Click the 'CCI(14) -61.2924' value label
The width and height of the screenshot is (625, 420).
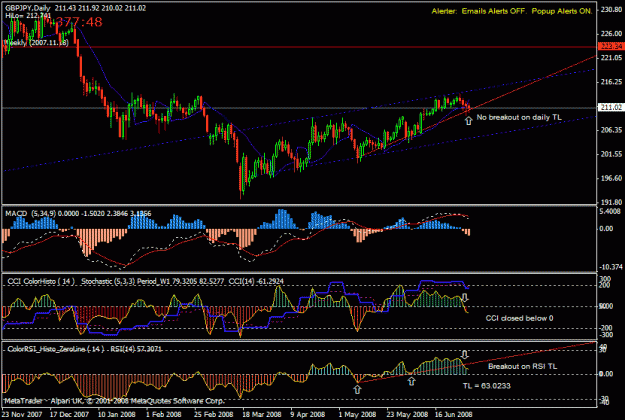coord(256,281)
